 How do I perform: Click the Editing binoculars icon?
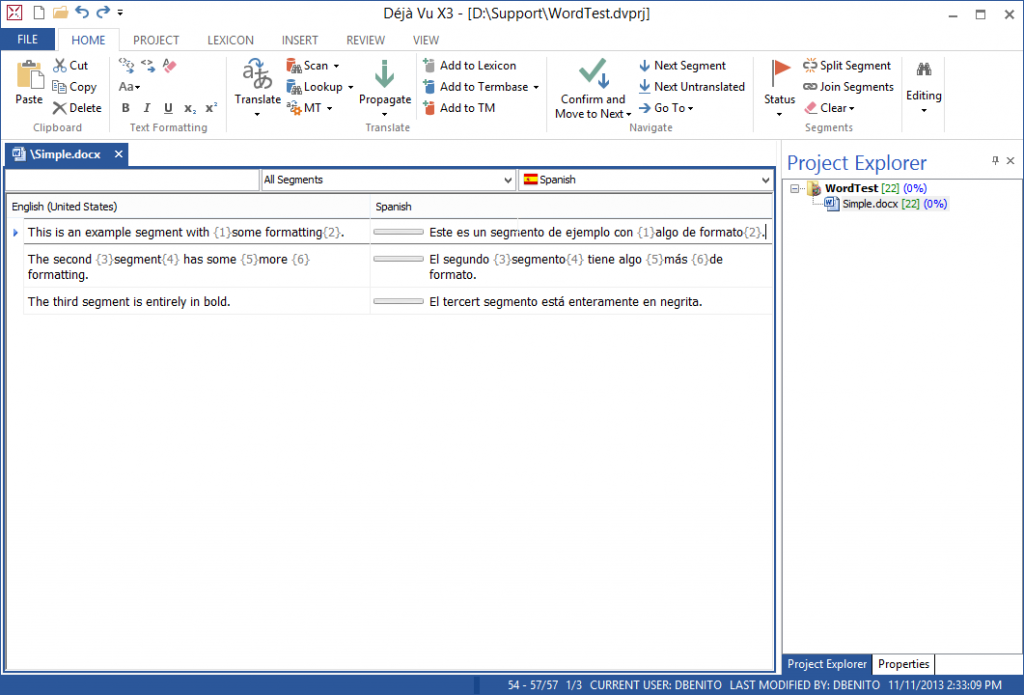pyautogui.click(x=923, y=69)
